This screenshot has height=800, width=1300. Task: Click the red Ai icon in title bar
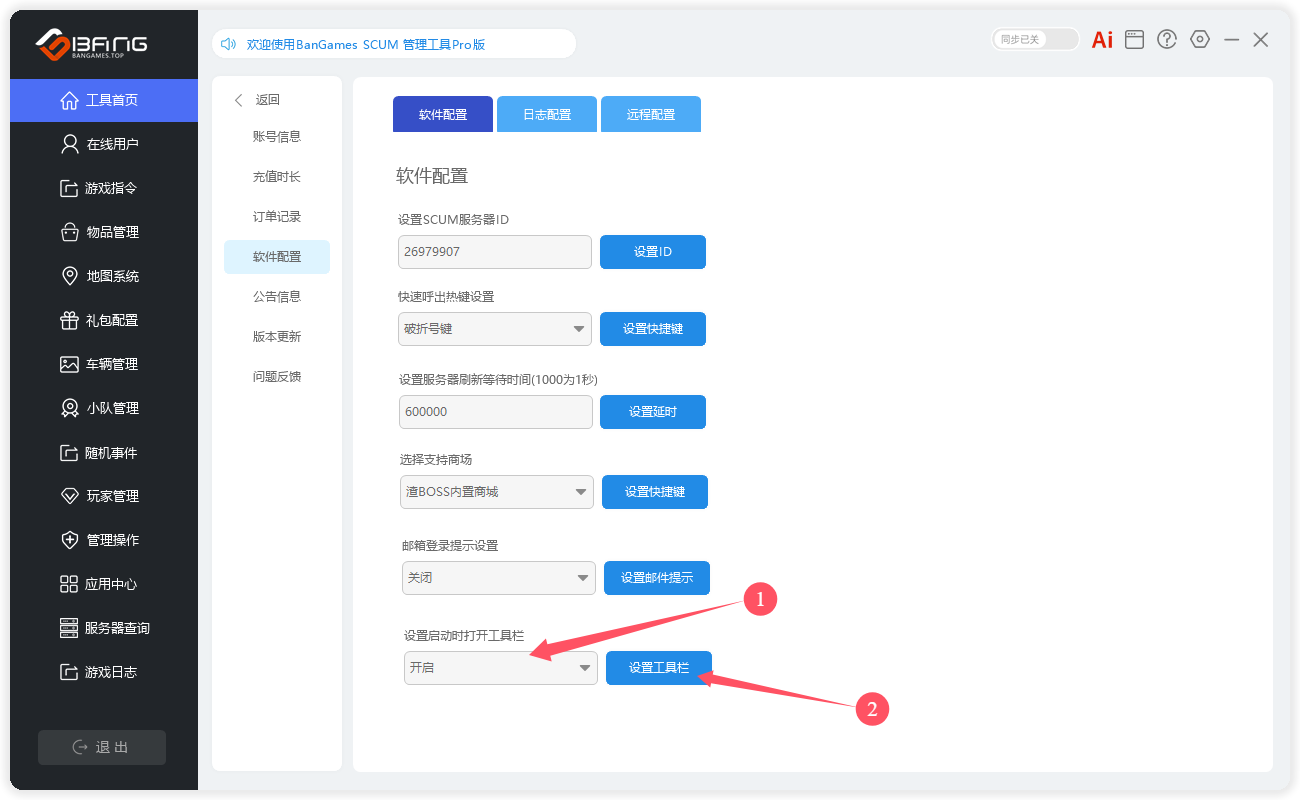point(1102,40)
